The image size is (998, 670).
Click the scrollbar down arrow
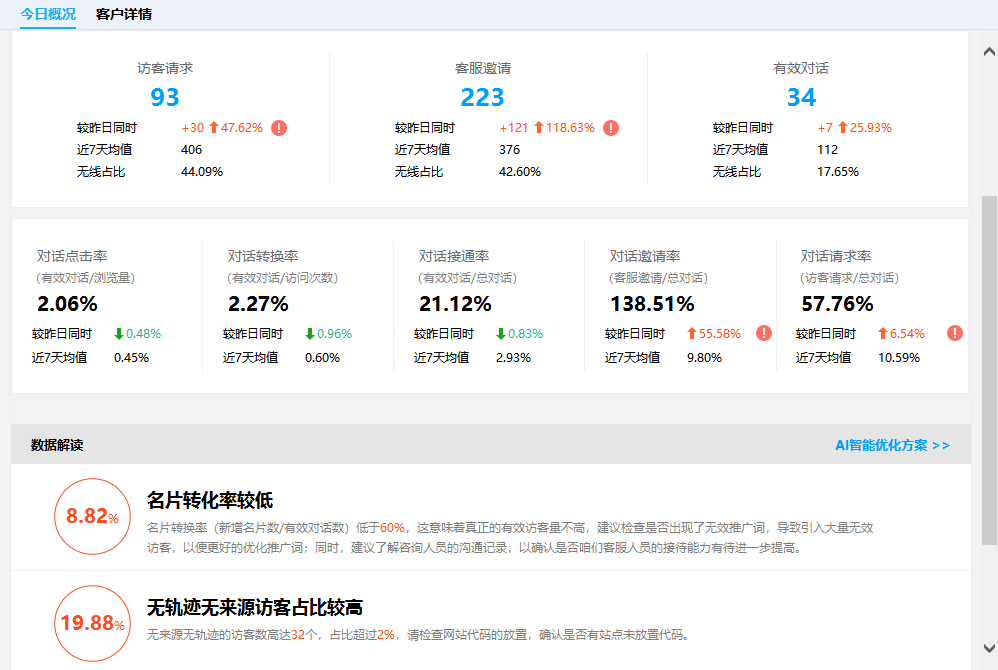pos(989,648)
